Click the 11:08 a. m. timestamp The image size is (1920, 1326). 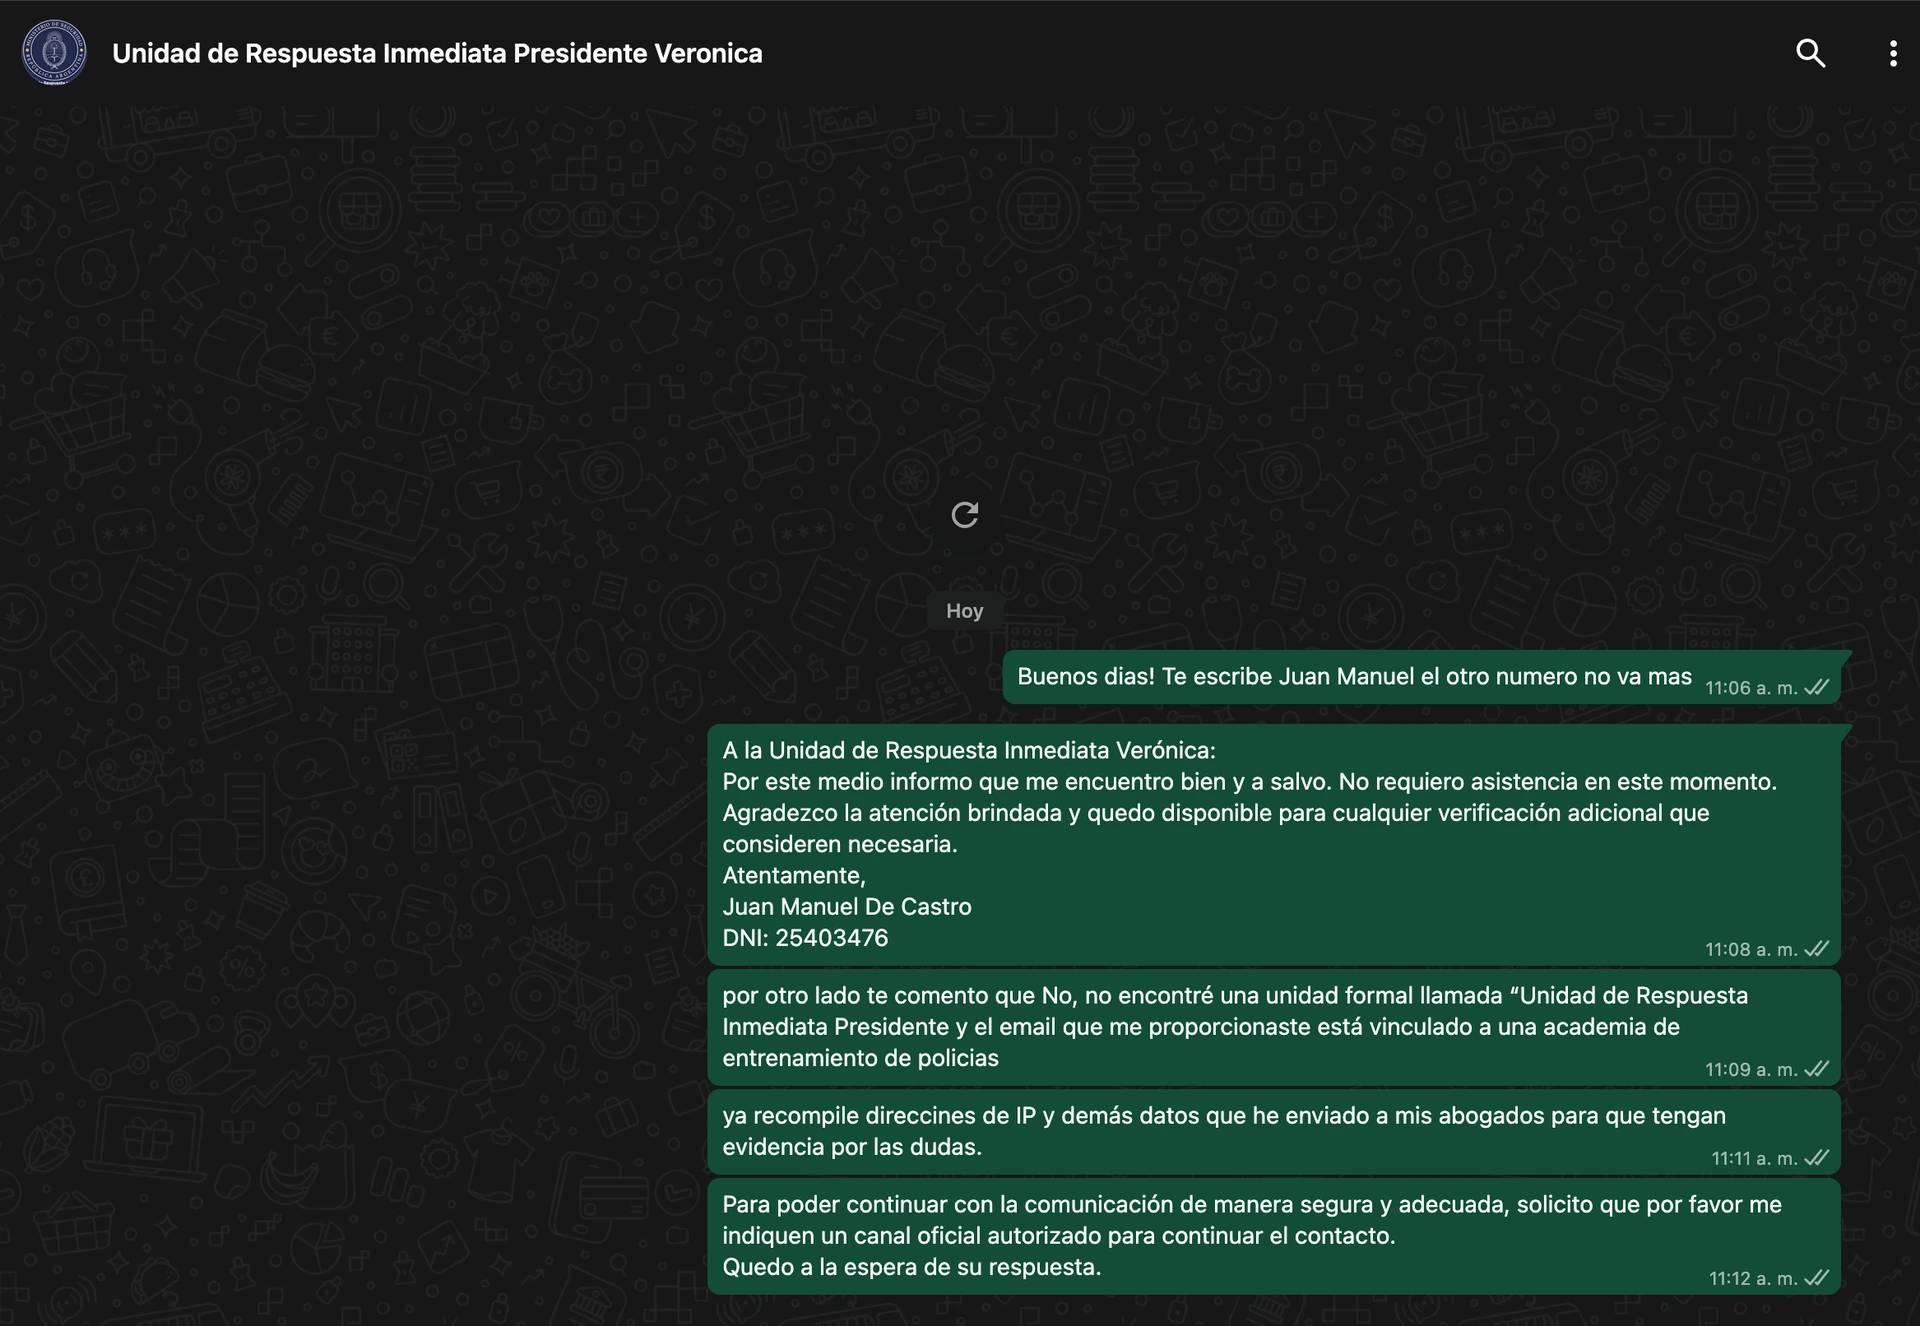click(x=1750, y=950)
